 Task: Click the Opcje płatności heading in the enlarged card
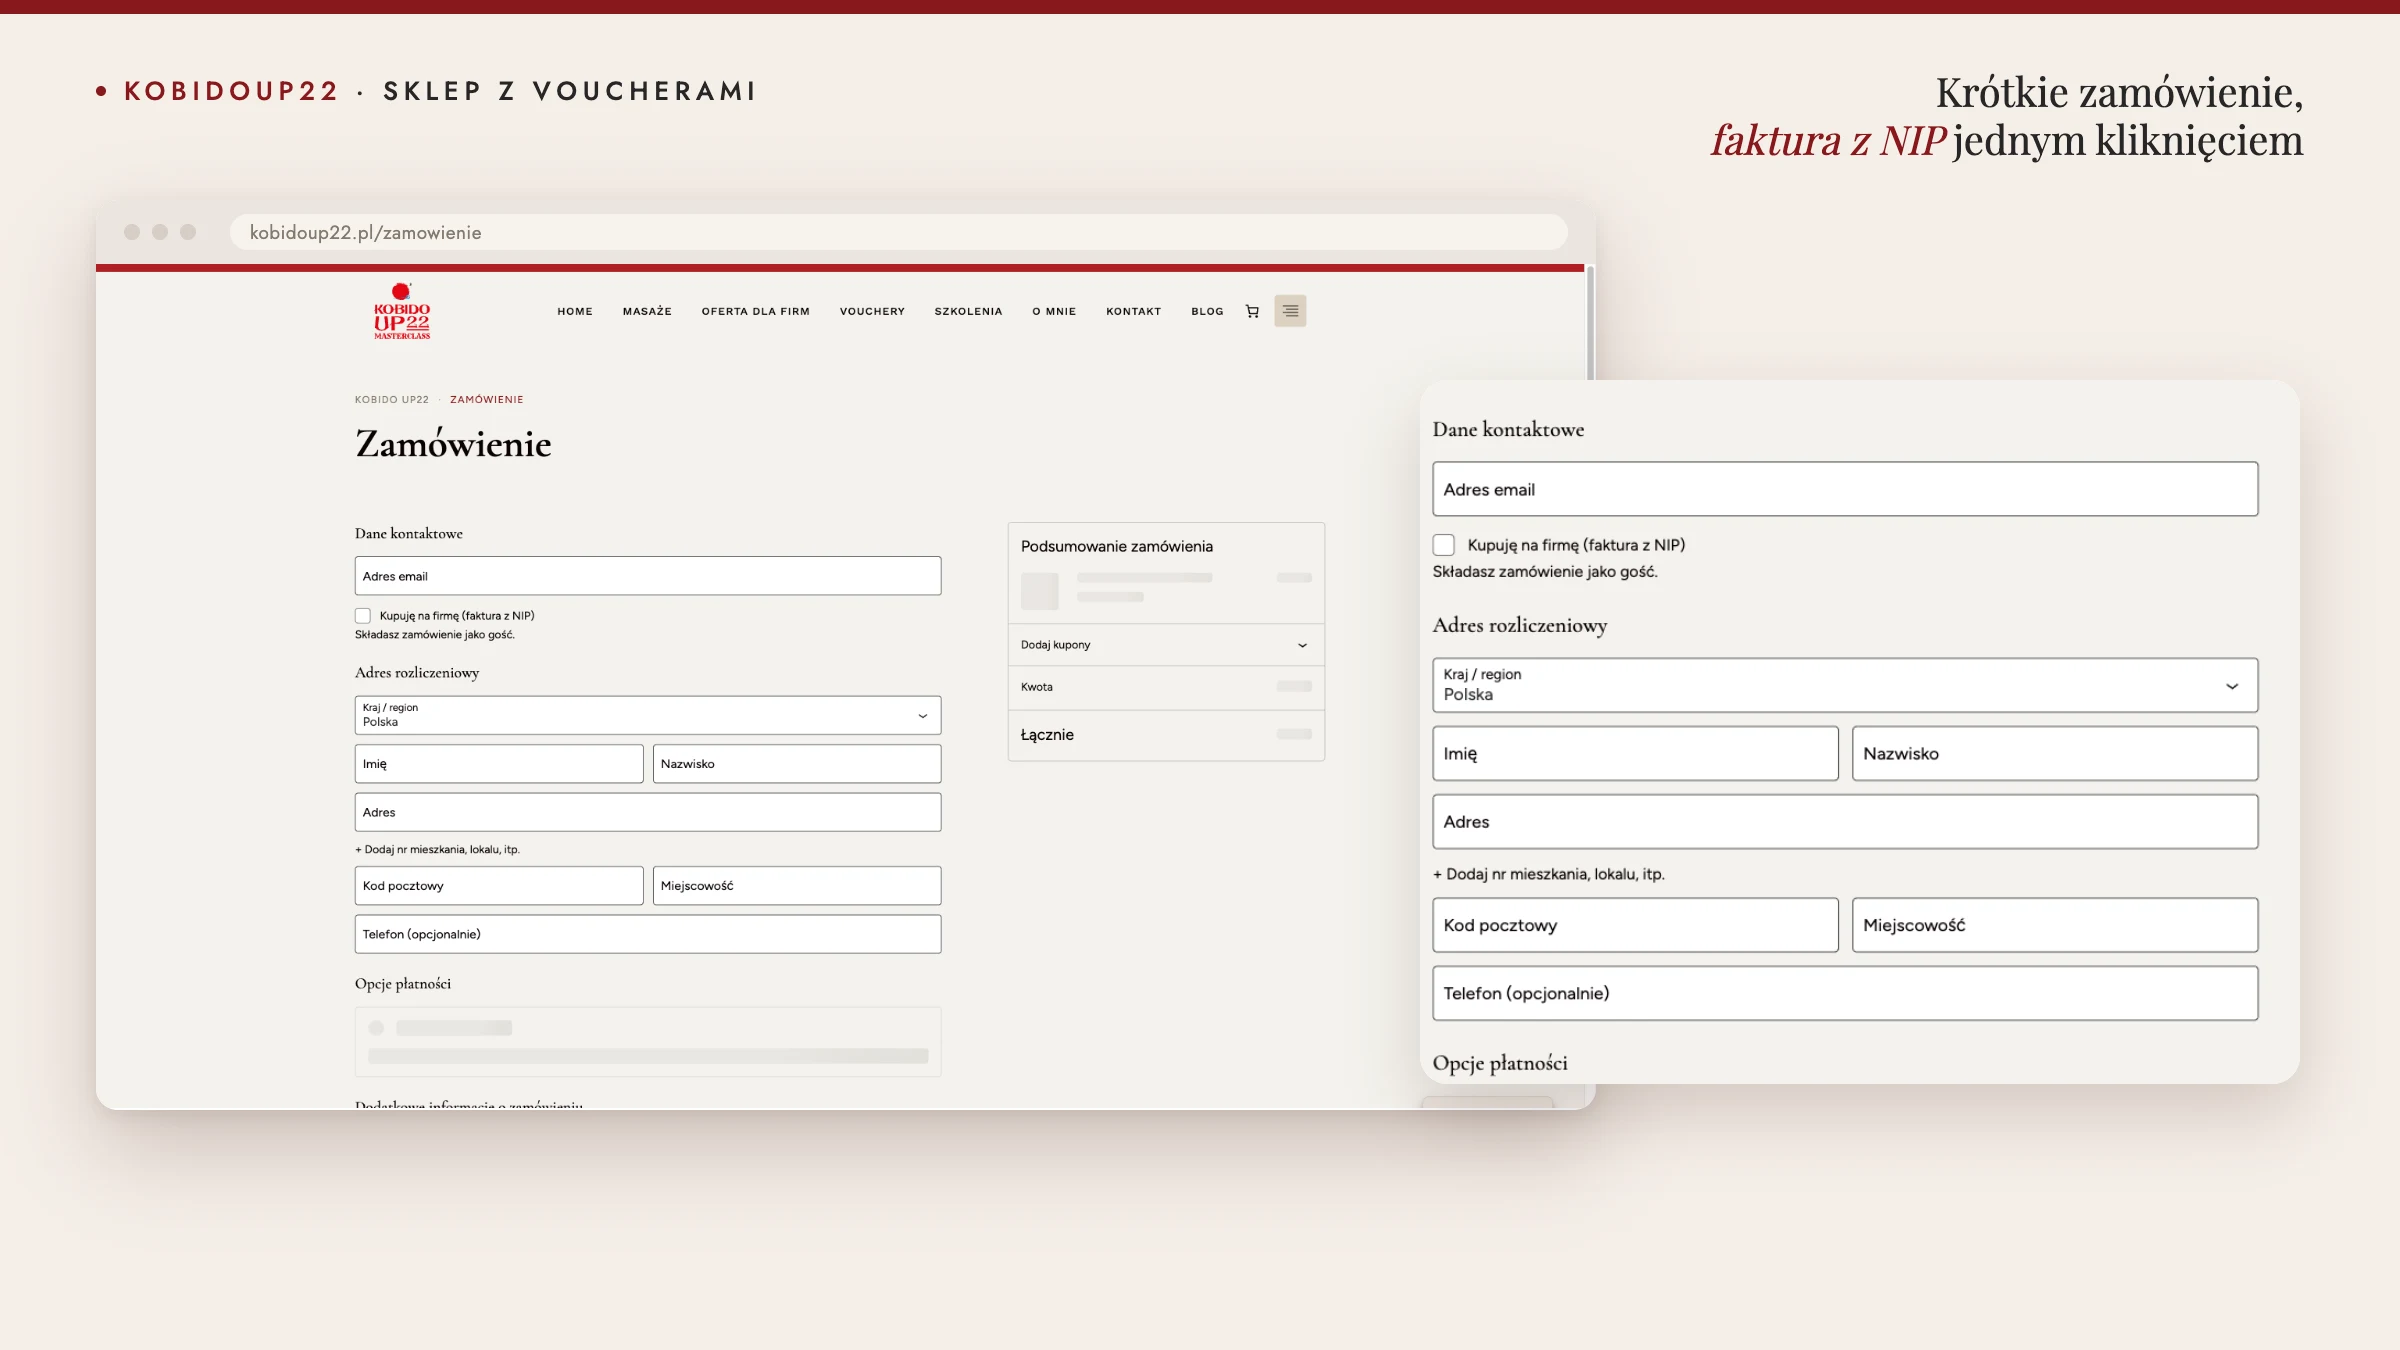pos(1500,1063)
